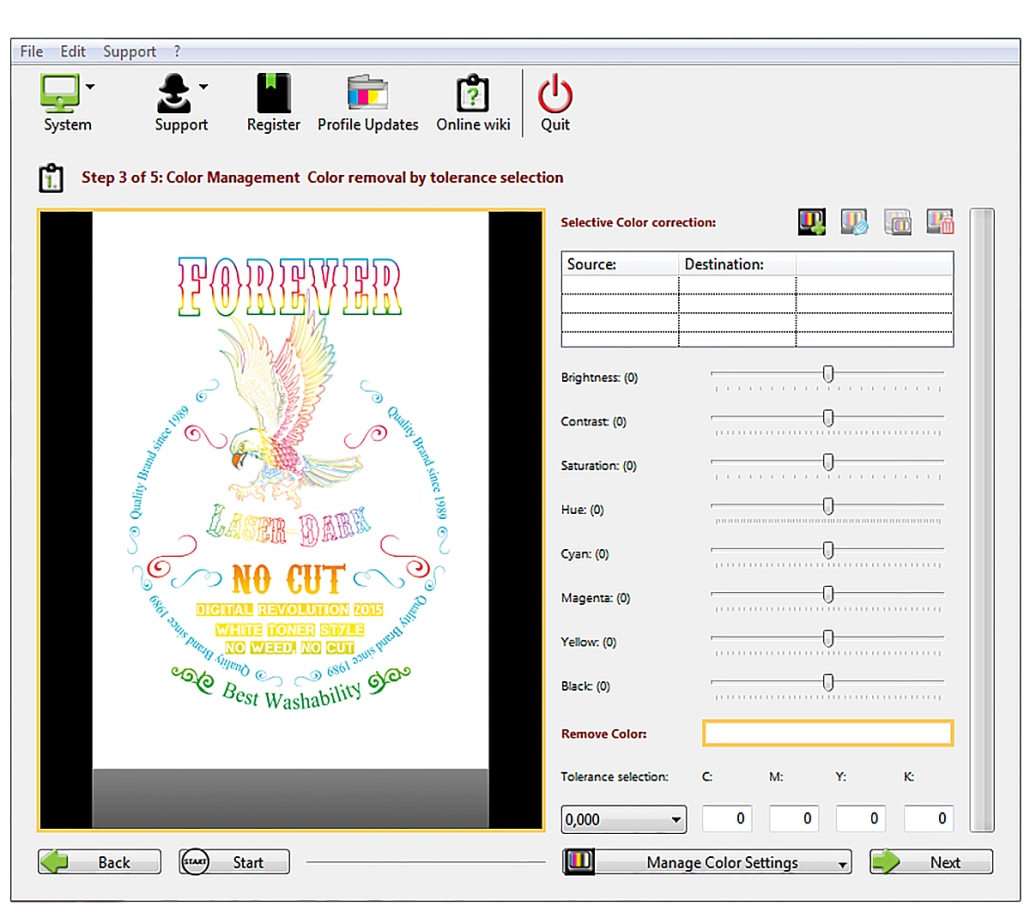Click the duplicate color correction icon
This screenshot has width=1030, height=912.
click(897, 222)
